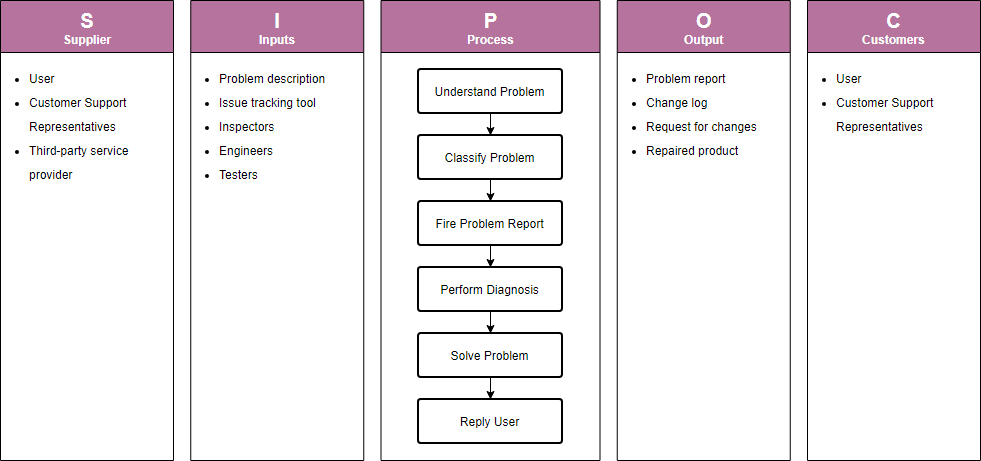Screen dimensions: 981x461
Task: Click the Request for changes item
Action: coord(701,127)
